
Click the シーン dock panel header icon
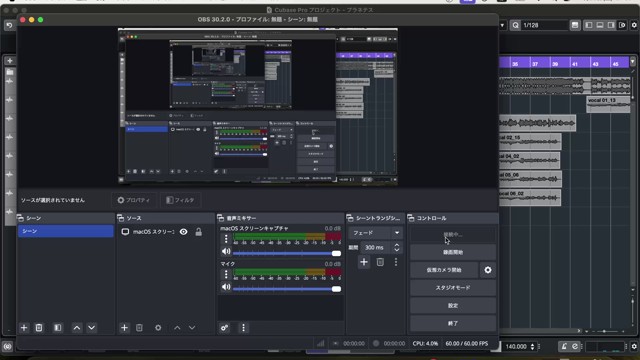(x=20, y=218)
